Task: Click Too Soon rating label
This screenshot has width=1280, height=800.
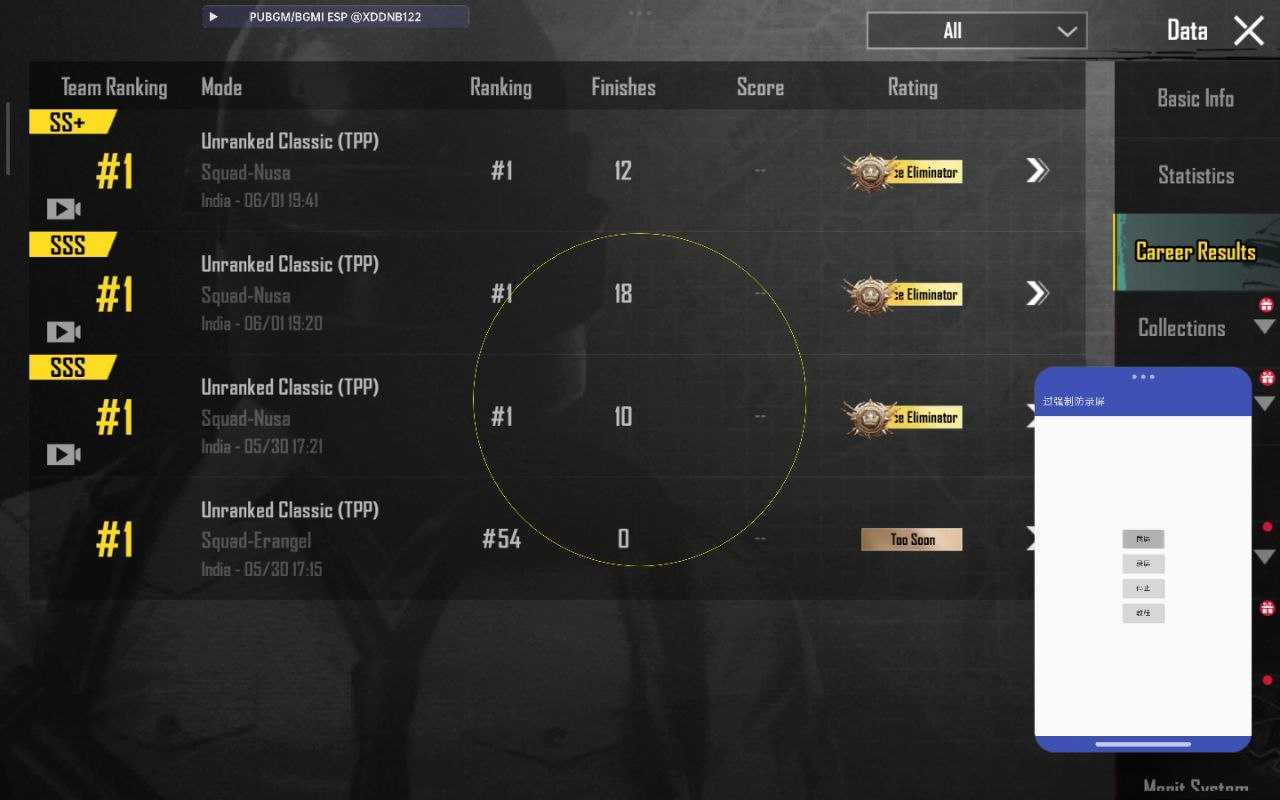Action: (x=912, y=540)
